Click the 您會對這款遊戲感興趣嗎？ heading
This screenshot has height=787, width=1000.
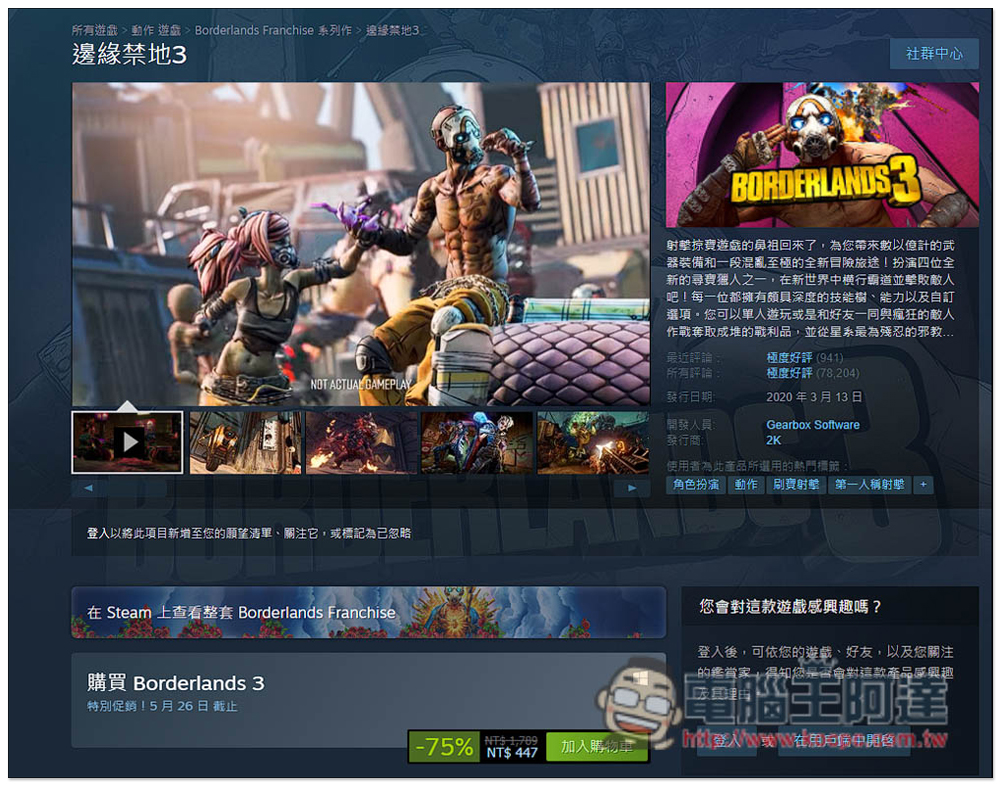coord(790,607)
